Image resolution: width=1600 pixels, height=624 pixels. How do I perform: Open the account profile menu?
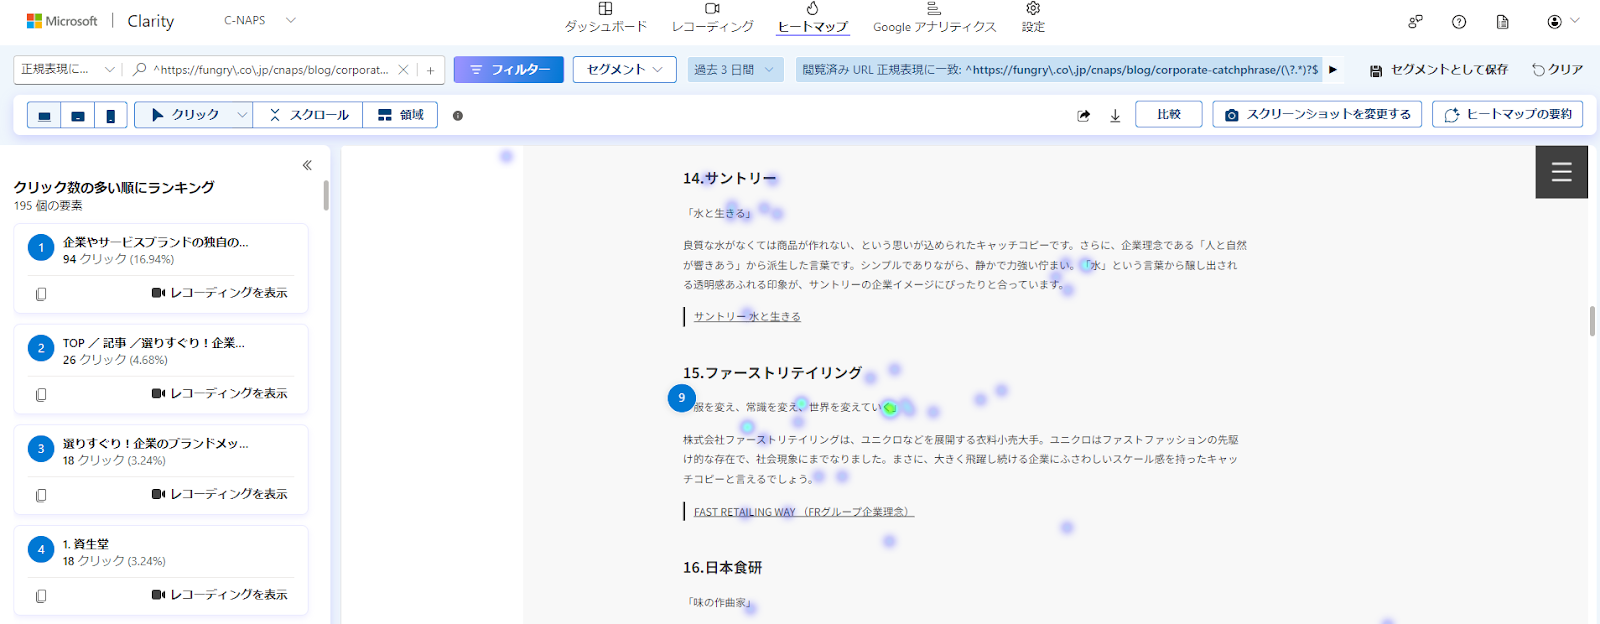point(1562,21)
